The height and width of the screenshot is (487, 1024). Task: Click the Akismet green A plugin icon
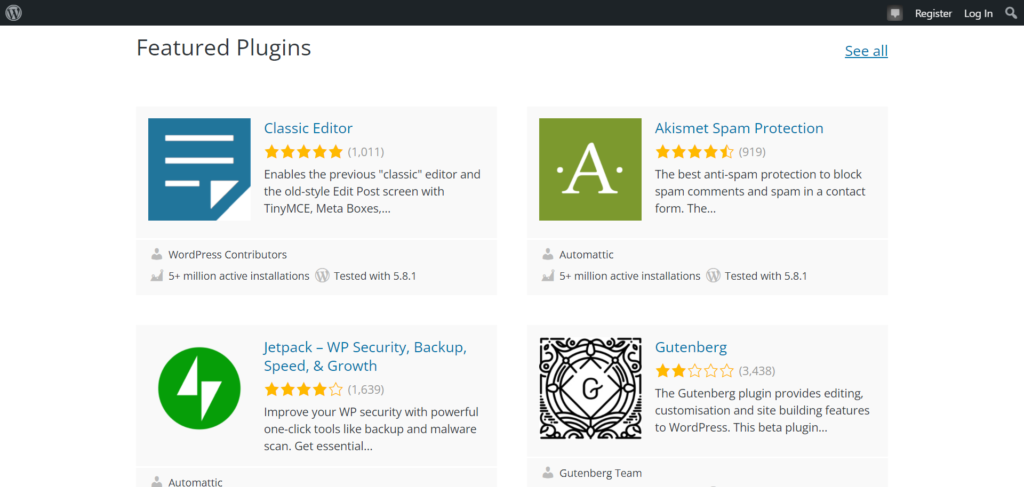(x=590, y=169)
